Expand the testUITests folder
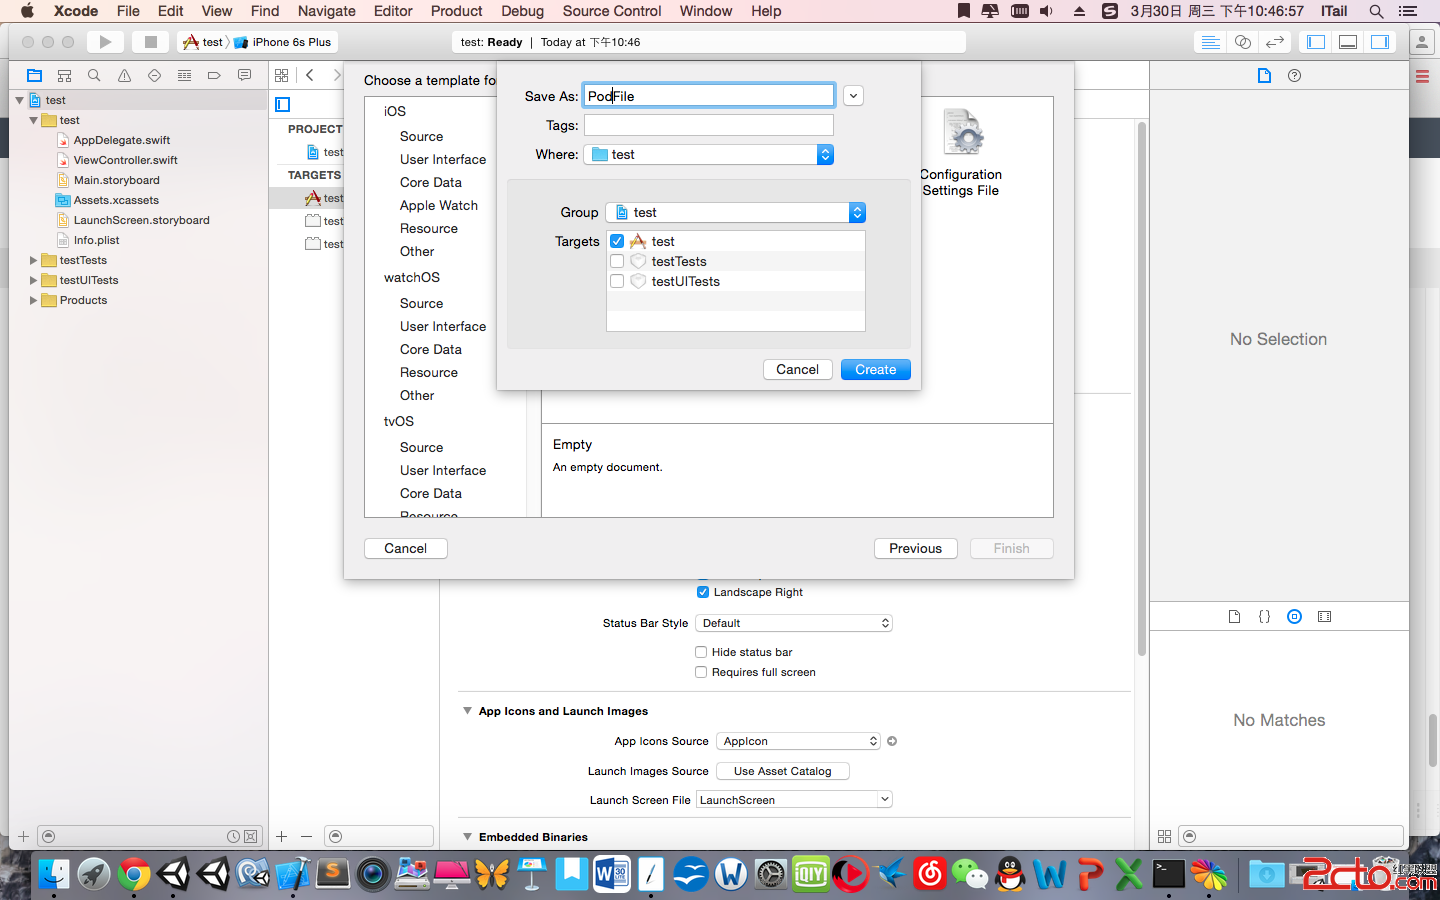 pyautogui.click(x=33, y=280)
